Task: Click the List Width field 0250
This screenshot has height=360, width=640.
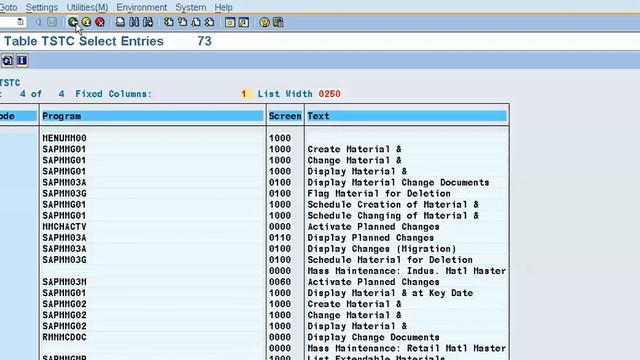Action: 329,94
